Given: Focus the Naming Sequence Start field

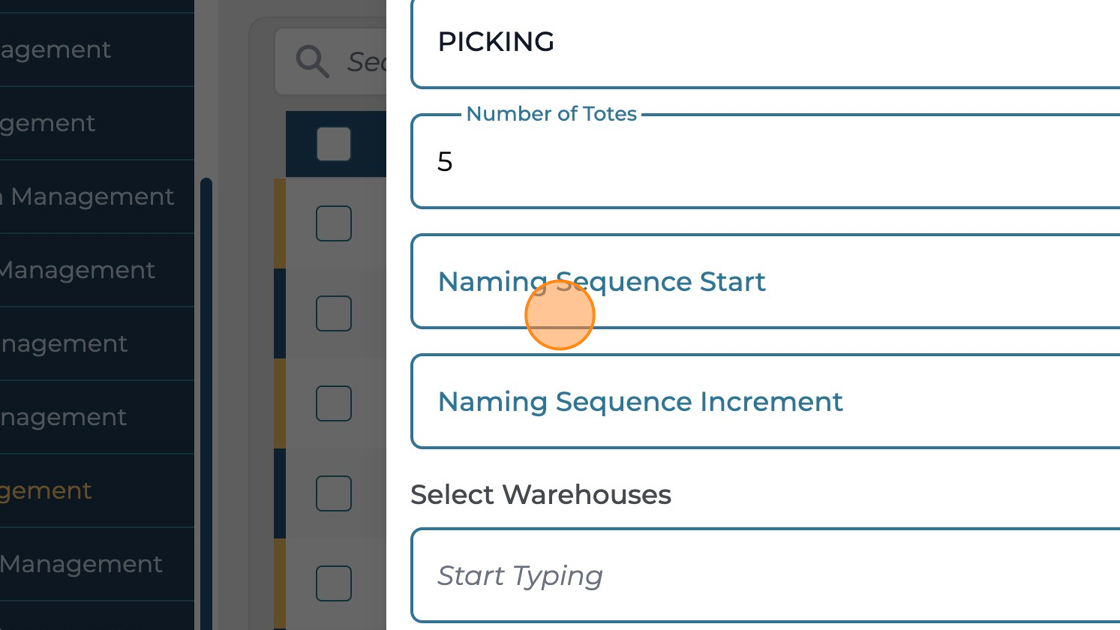Looking at the screenshot, I should [x=765, y=282].
